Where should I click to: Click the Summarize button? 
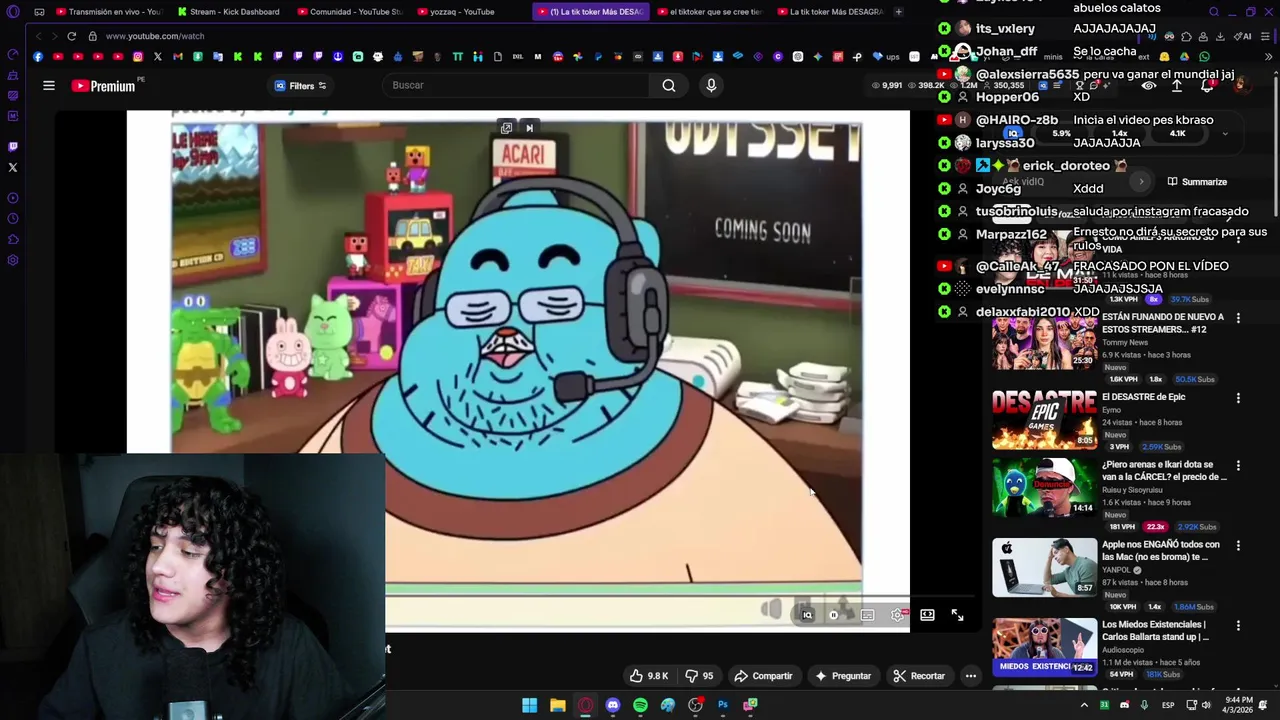coord(1196,182)
